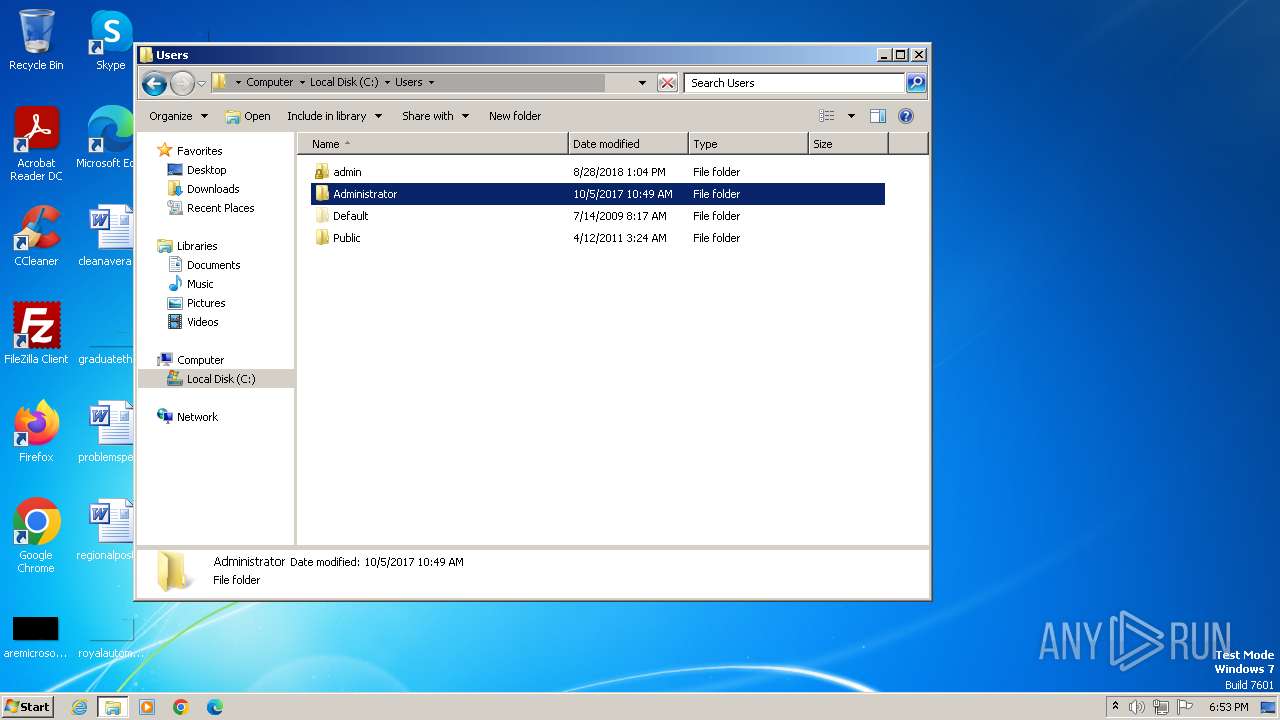Select Pictures library in sidebar
Viewport: 1280px width, 720px height.
click(205, 303)
